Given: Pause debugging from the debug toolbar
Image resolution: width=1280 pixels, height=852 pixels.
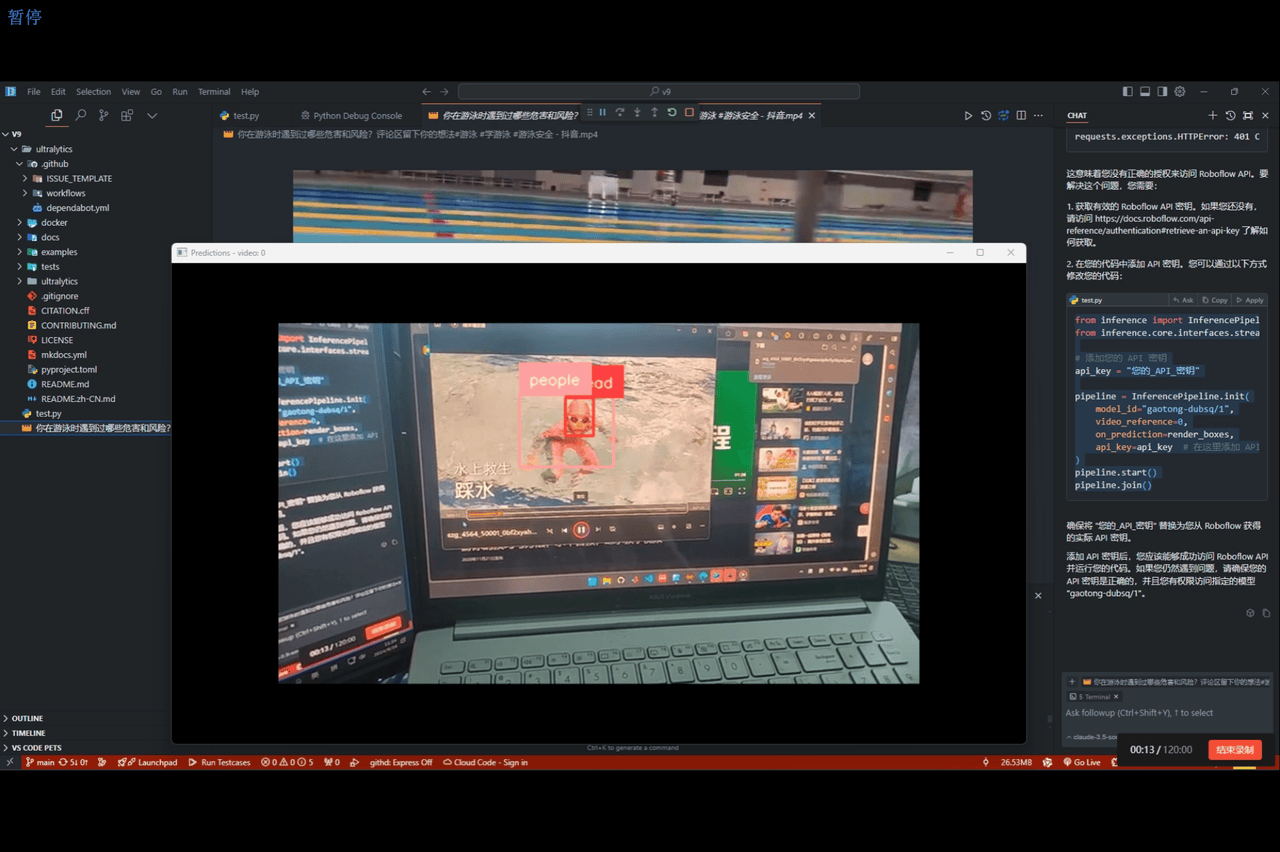Looking at the screenshot, I should click(x=602, y=113).
